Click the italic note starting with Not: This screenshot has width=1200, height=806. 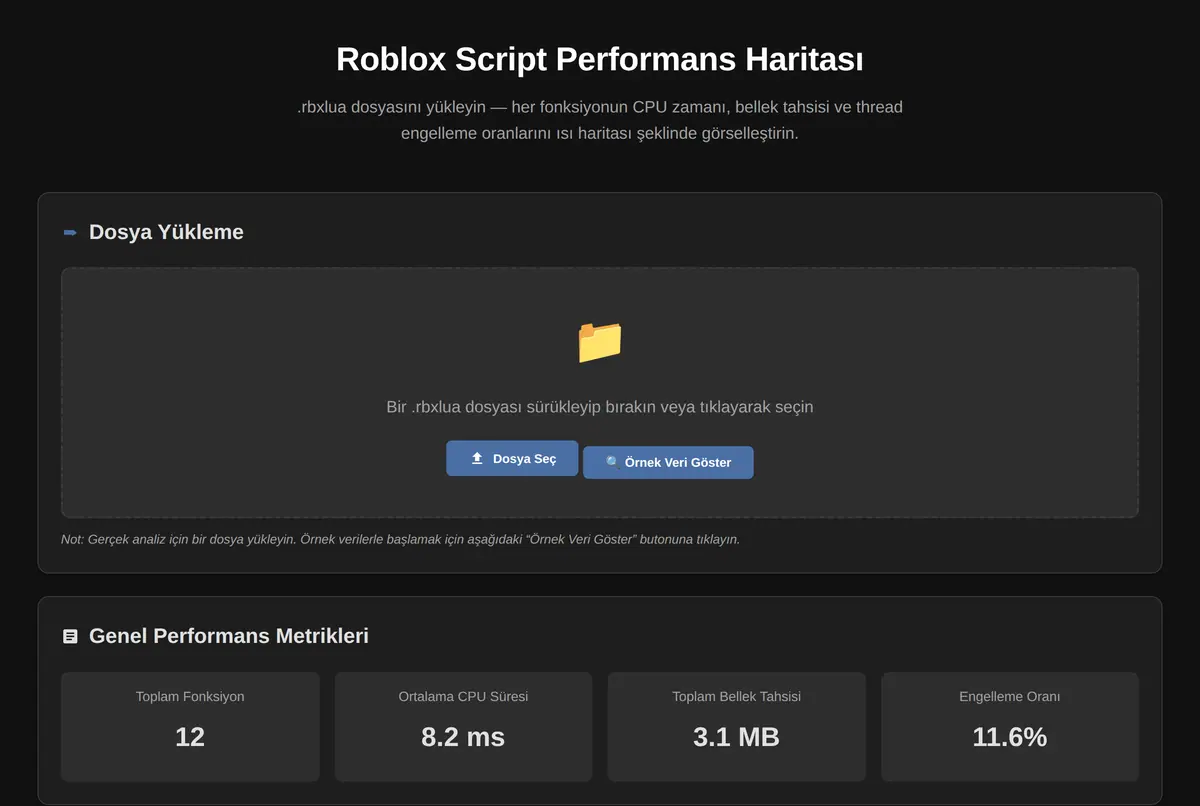point(400,539)
